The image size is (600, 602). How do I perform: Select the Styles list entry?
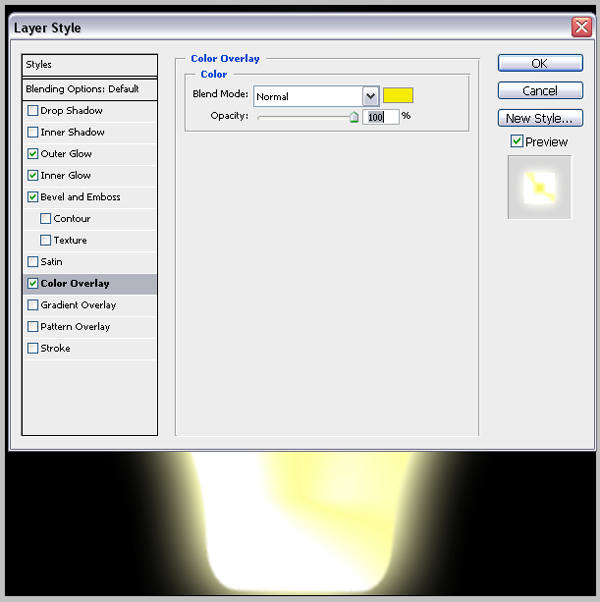tap(89, 65)
